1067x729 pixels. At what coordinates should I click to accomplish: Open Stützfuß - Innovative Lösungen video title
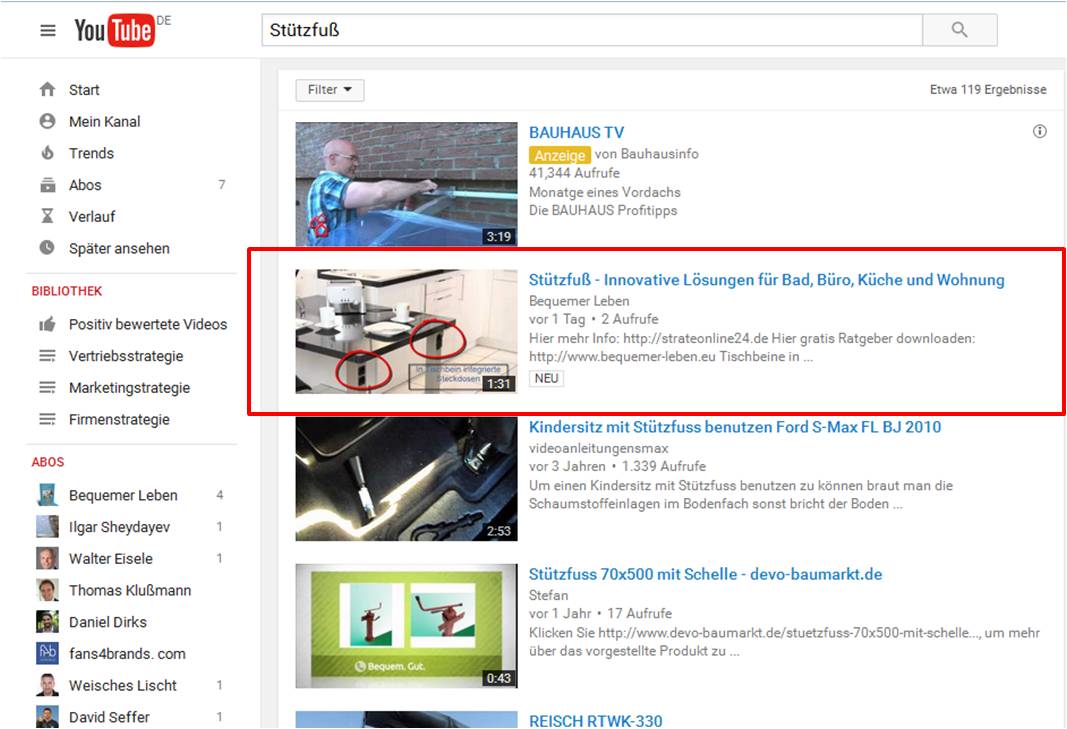pos(766,280)
